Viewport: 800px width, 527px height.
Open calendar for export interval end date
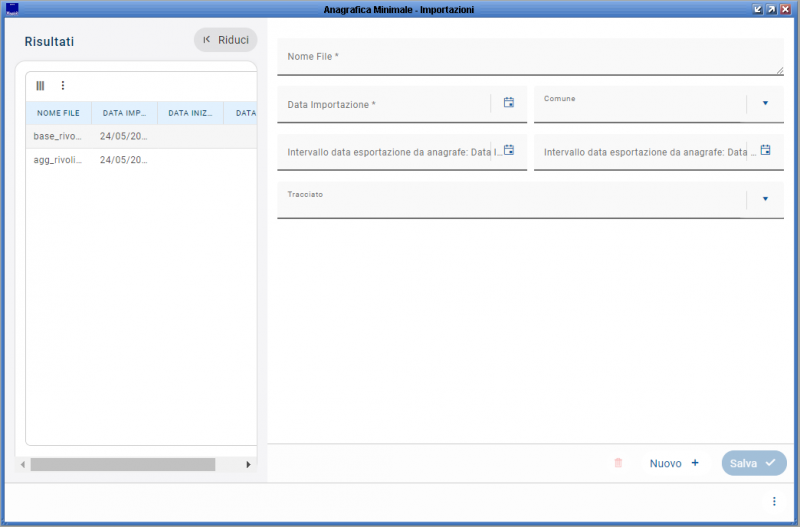pos(765,150)
